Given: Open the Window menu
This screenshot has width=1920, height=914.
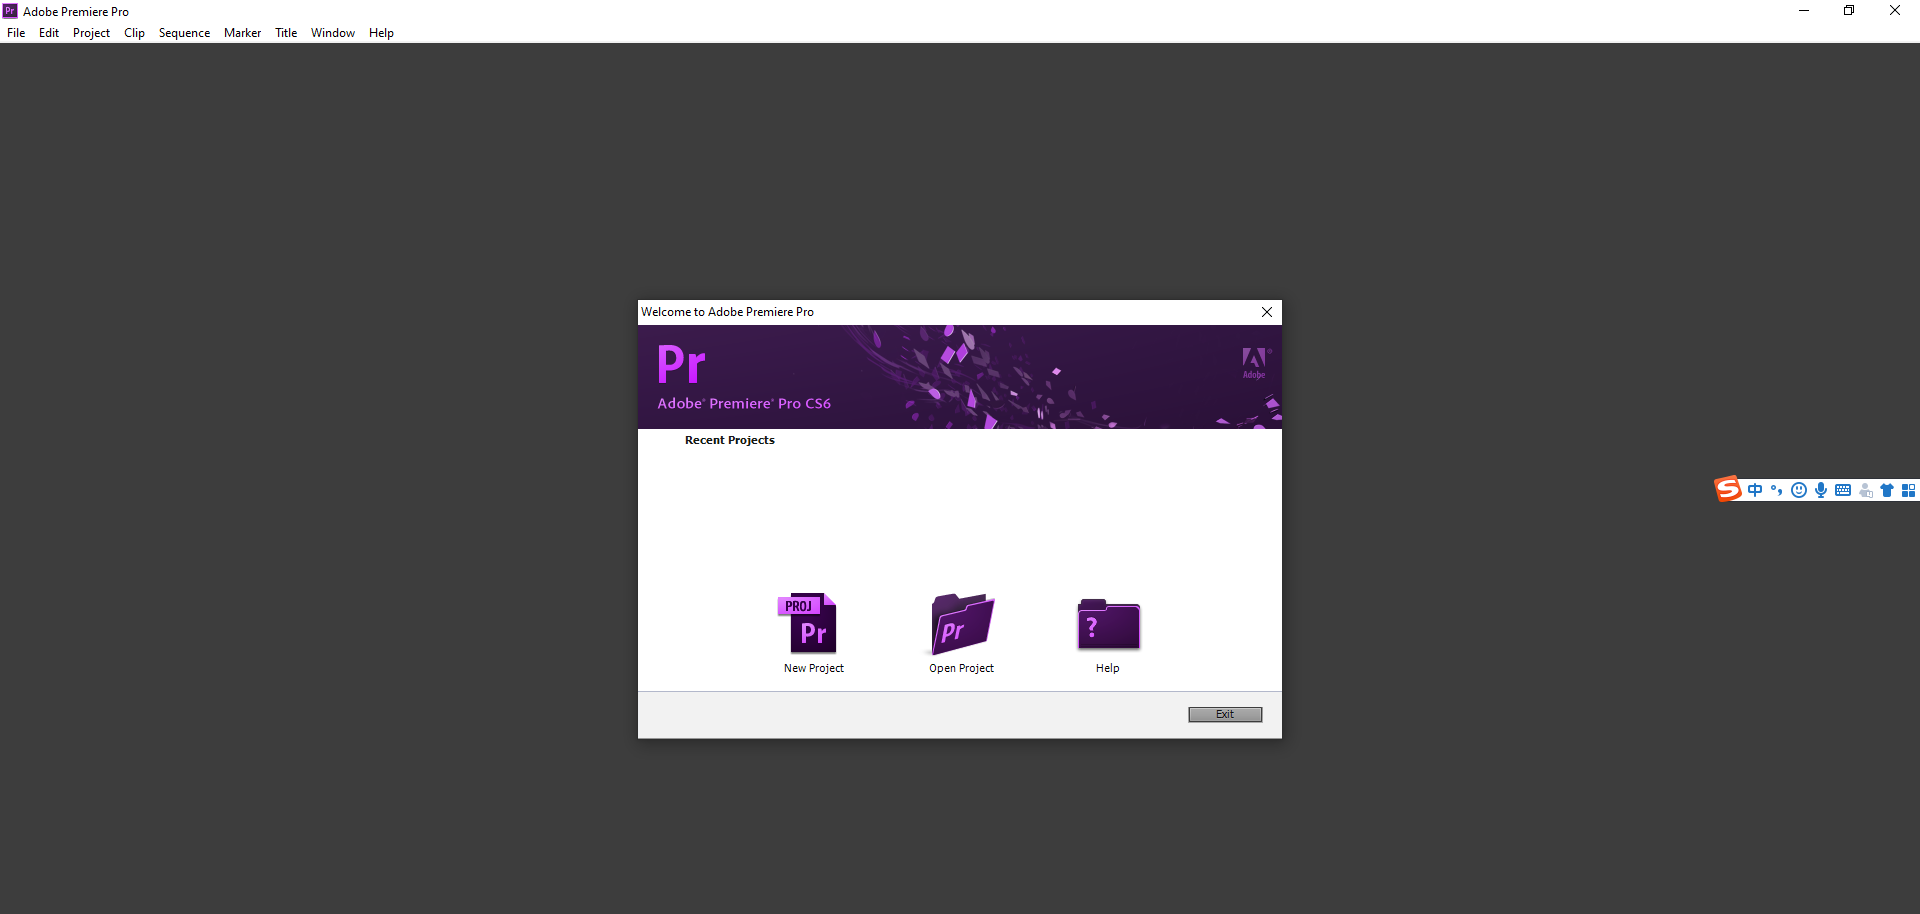Looking at the screenshot, I should pyautogui.click(x=333, y=33).
